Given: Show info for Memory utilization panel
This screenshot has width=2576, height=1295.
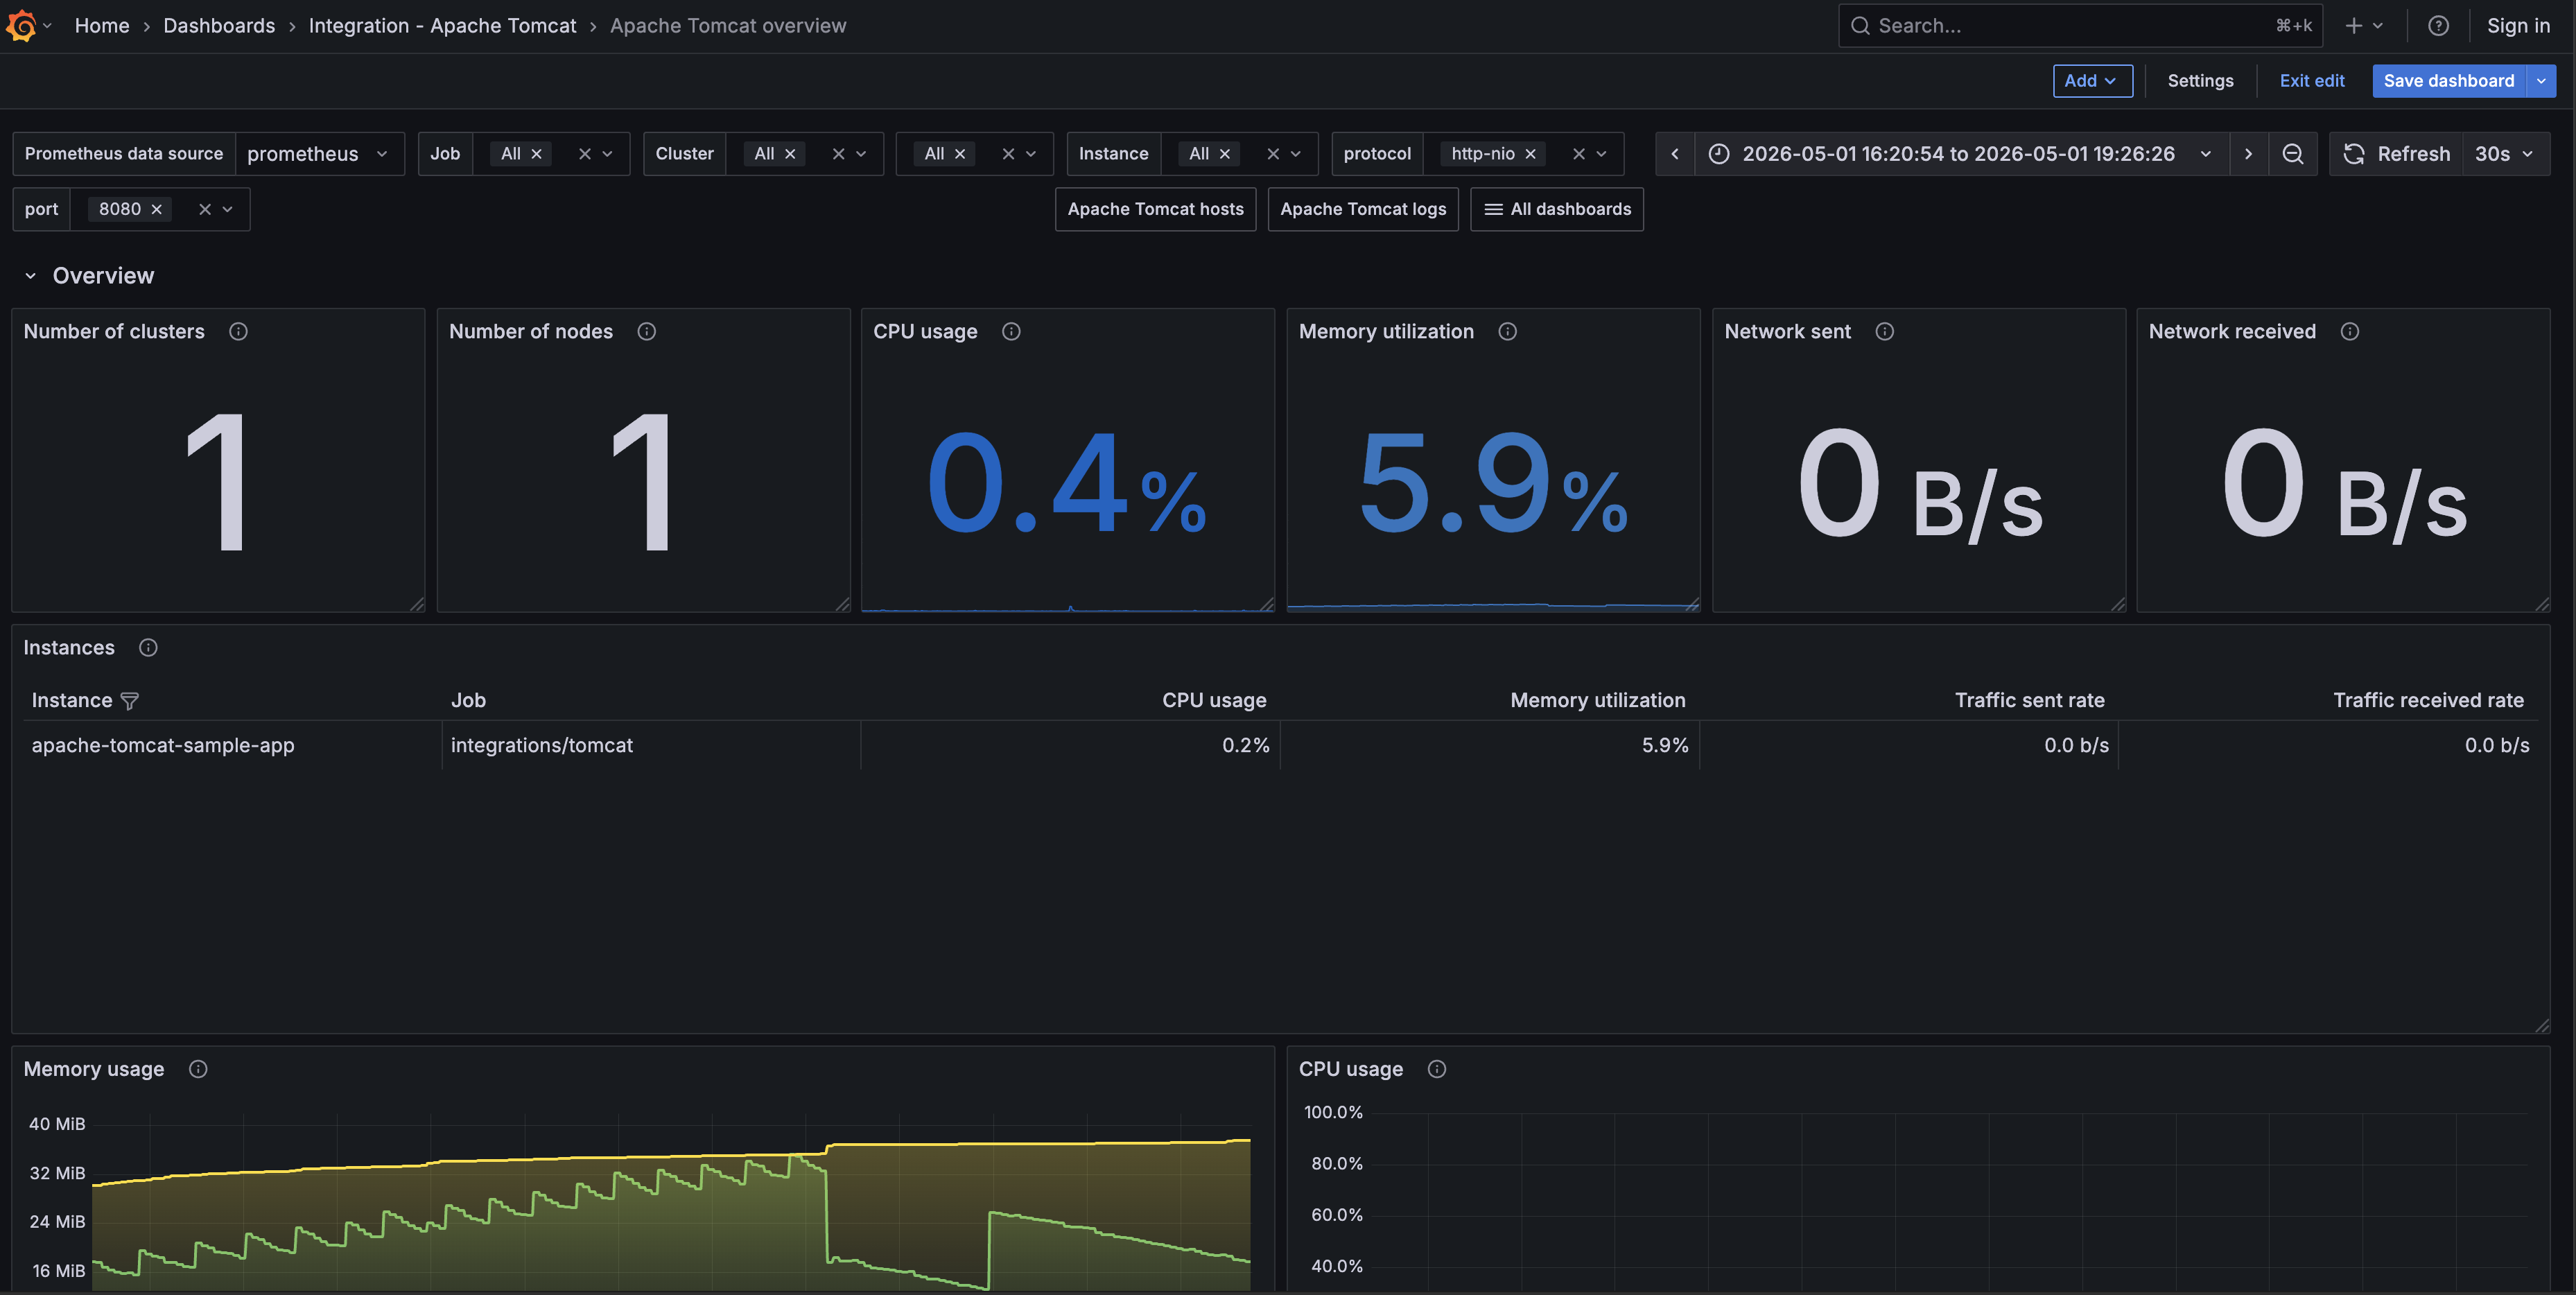Looking at the screenshot, I should [x=1507, y=332].
